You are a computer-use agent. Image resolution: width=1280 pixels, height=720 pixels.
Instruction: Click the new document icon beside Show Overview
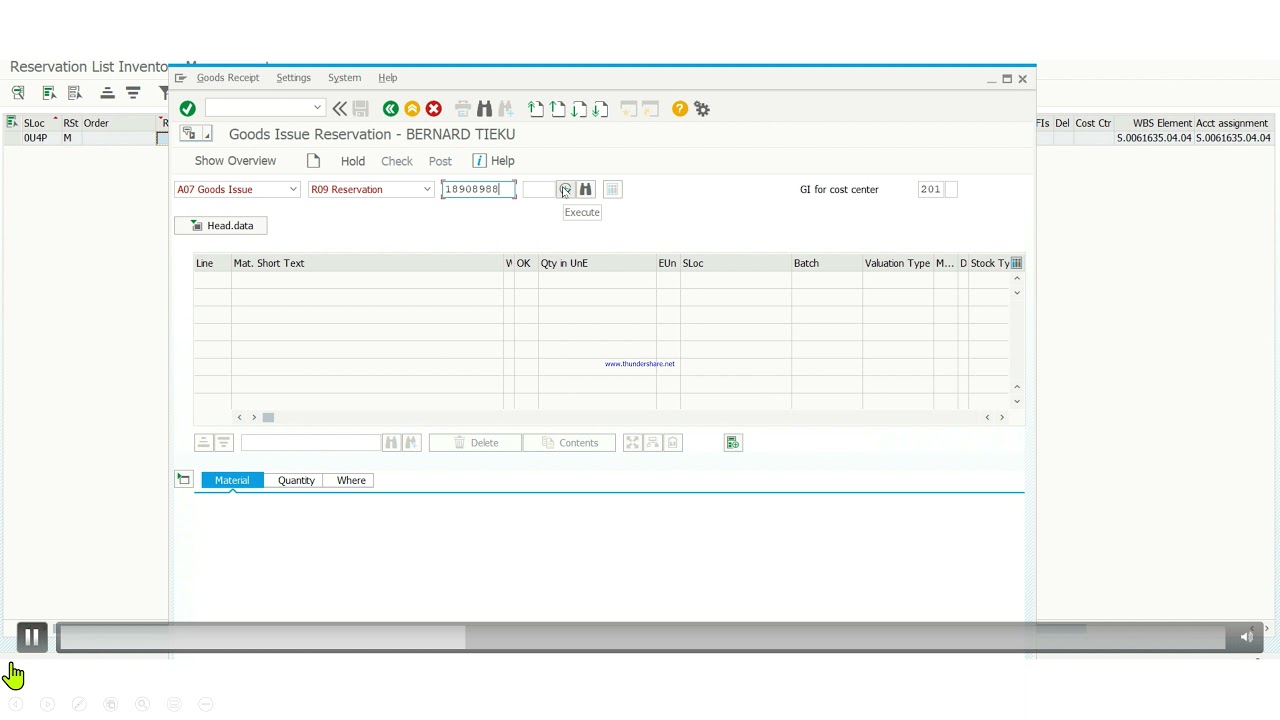click(x=313, y=161)
